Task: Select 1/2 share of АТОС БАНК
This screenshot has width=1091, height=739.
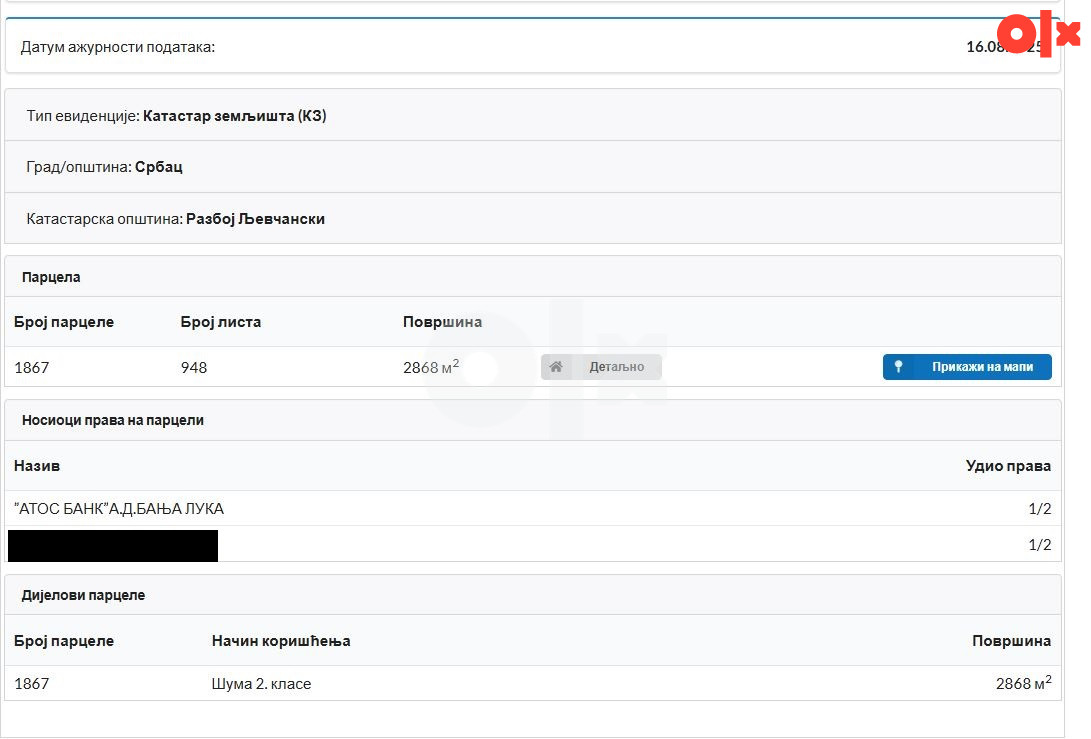Action: (x=1040, y=509)
